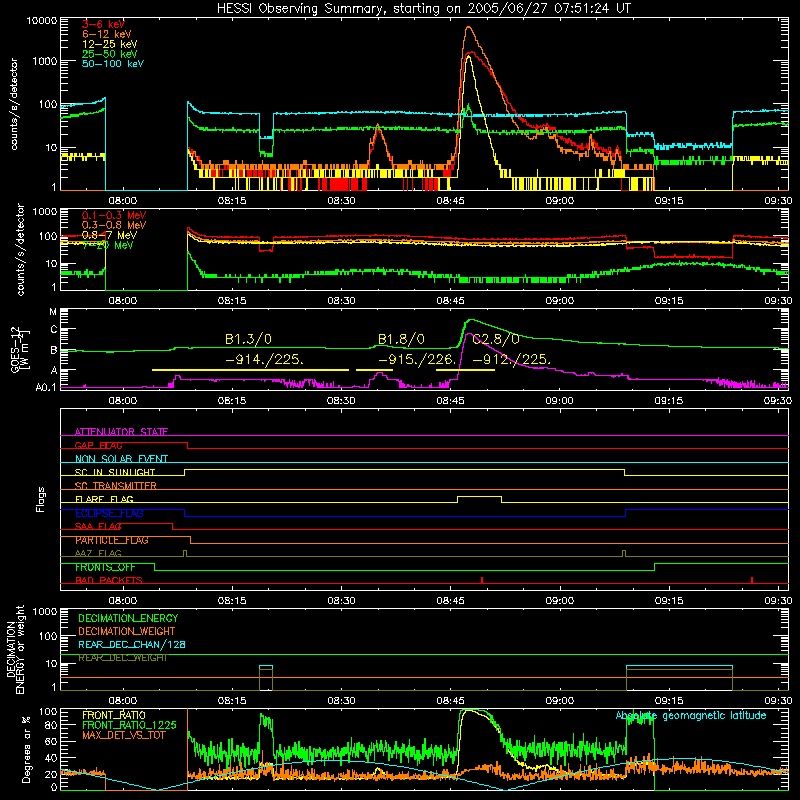The height and width of the screenshot is (800, 800).
Task: Click the BAD_PACKETS red tick near 09:26
Action: coord(752,580)
